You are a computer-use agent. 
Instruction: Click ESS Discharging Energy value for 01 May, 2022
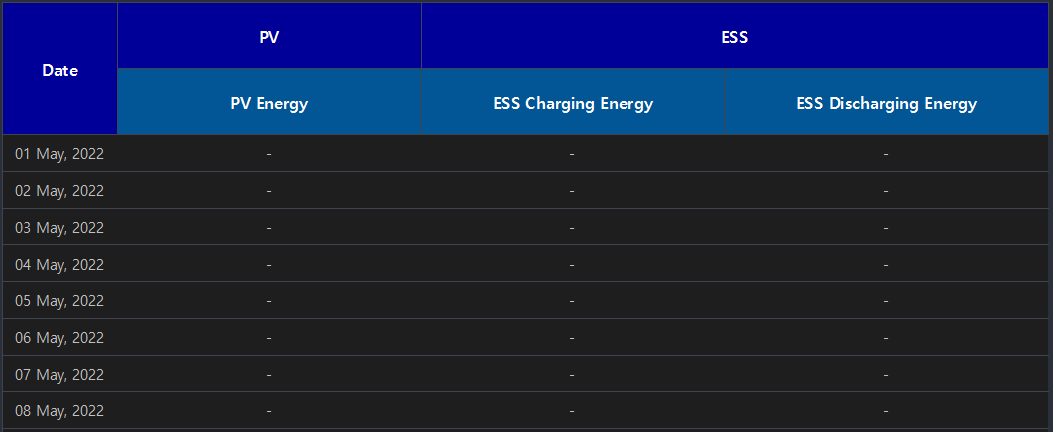tap(886, 154)
